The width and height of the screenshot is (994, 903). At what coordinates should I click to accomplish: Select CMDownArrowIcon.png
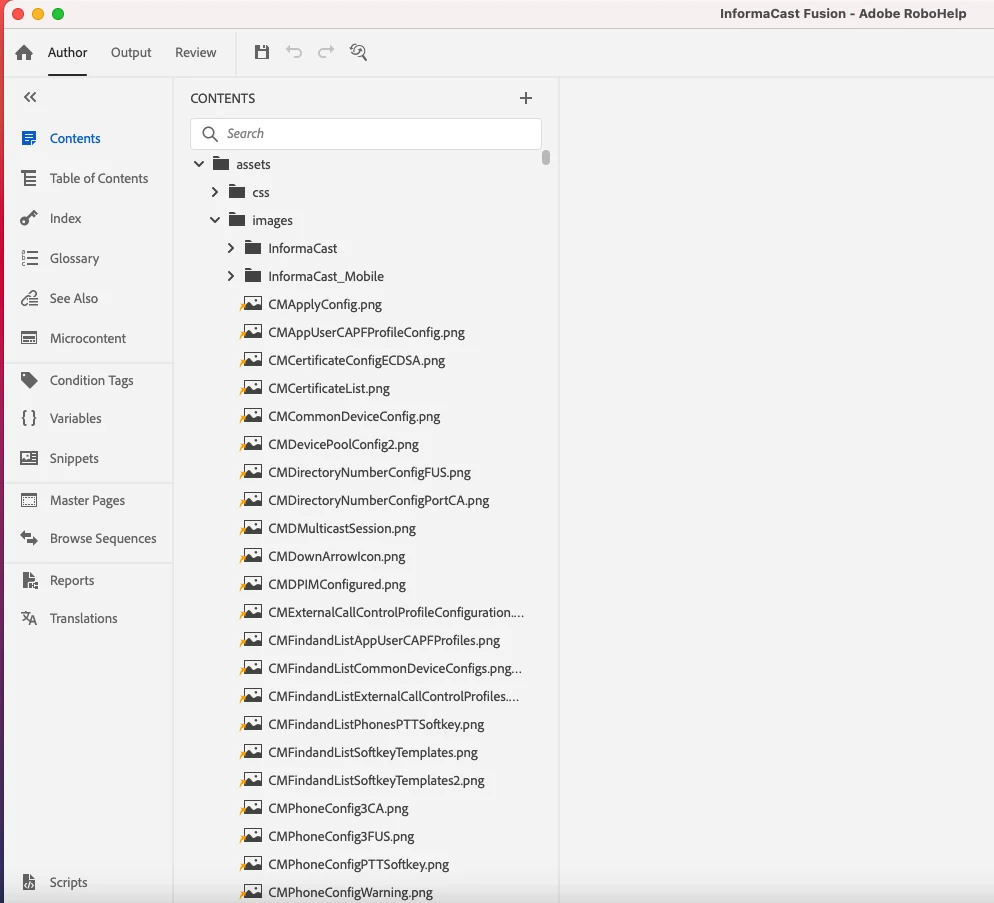click(x=337, y=556)
